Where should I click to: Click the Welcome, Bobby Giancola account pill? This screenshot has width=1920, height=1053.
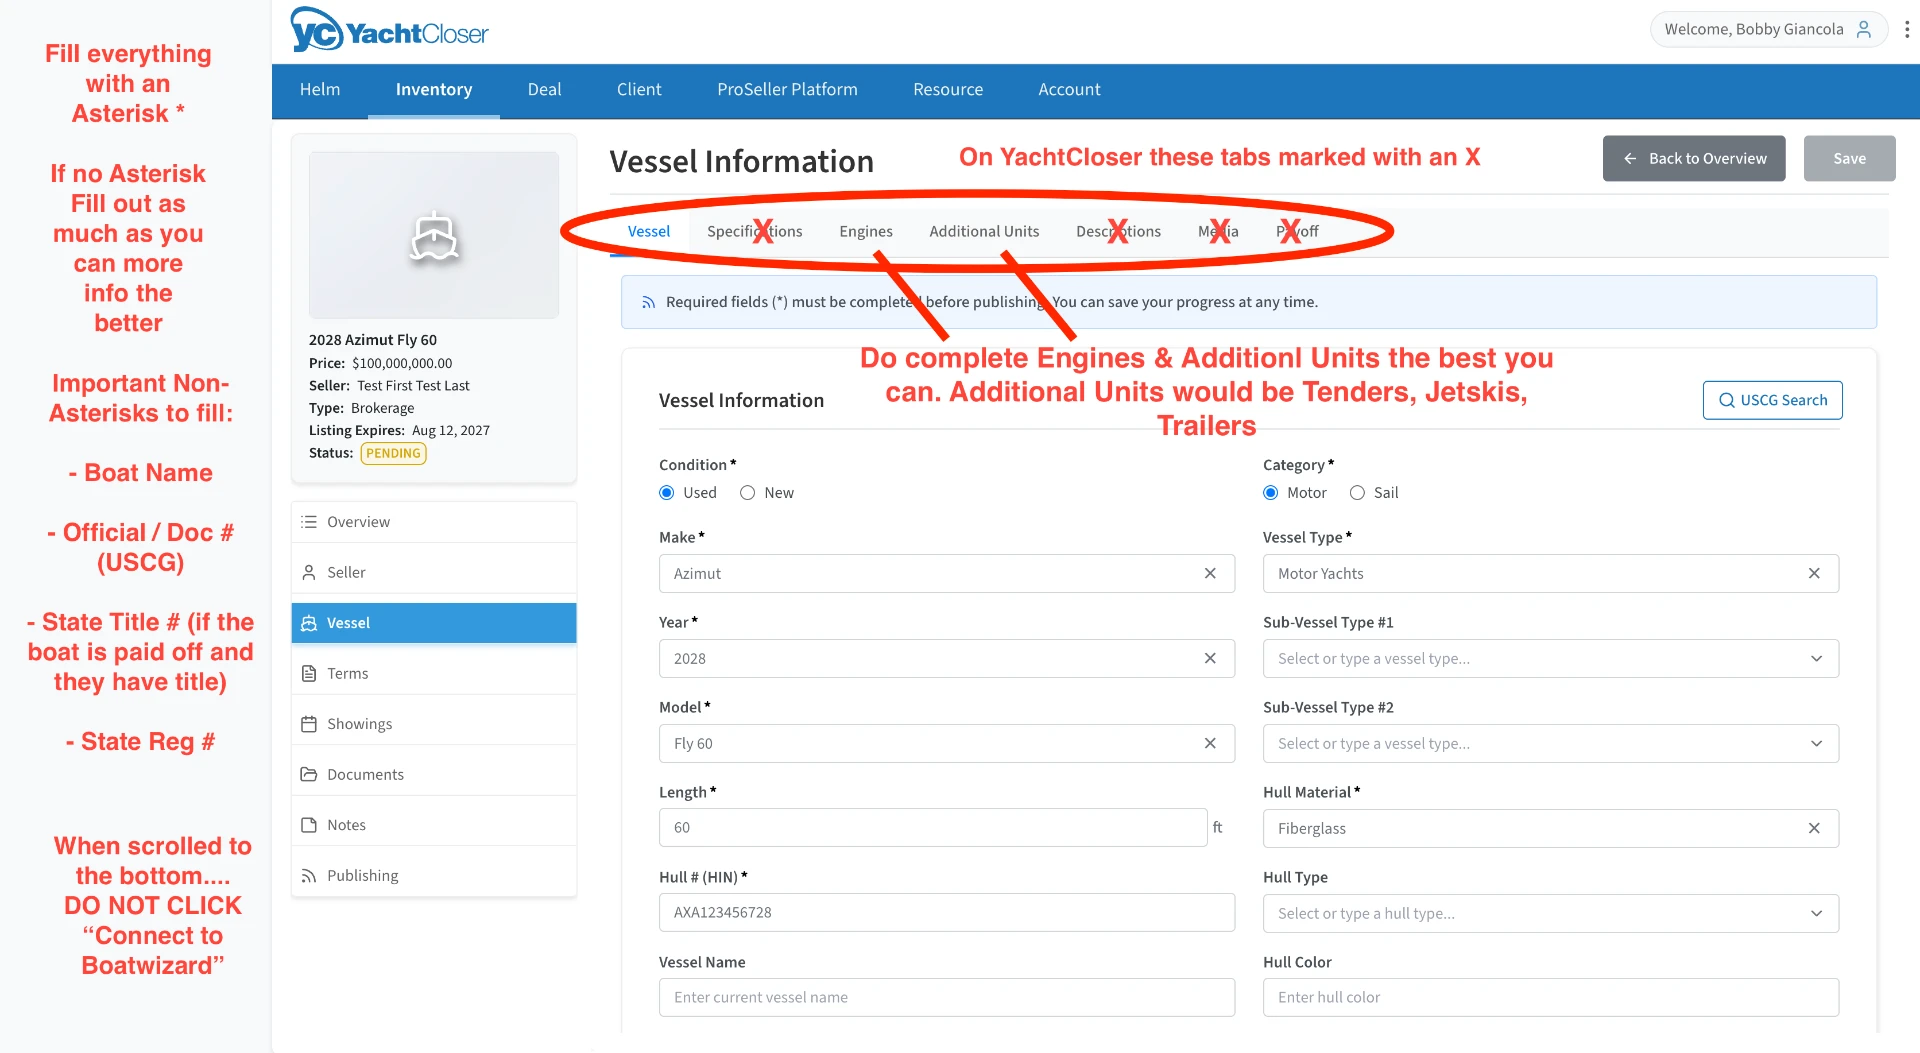point(1768,29)
